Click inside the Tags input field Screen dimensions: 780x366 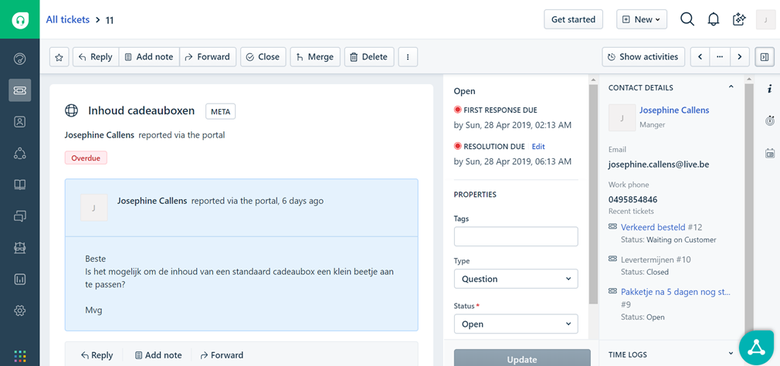[x=516, y=237]
